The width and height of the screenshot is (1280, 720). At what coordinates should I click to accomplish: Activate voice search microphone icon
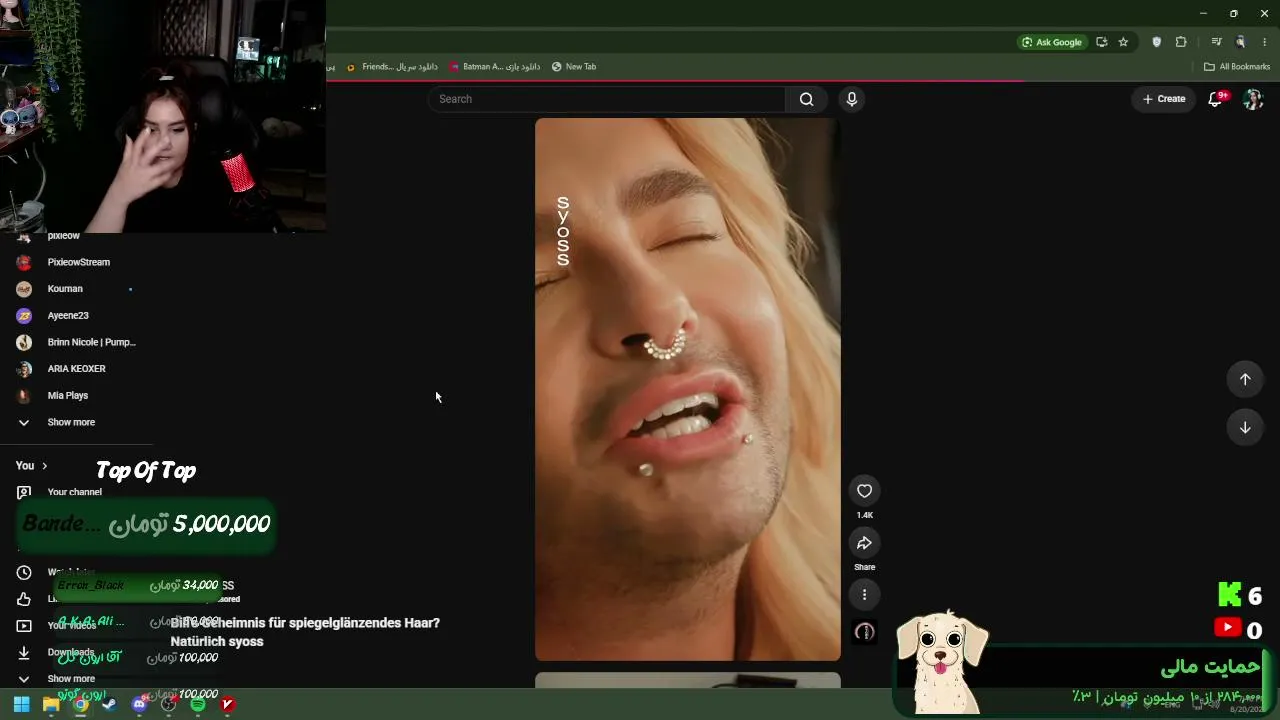[x=851, y=99]
